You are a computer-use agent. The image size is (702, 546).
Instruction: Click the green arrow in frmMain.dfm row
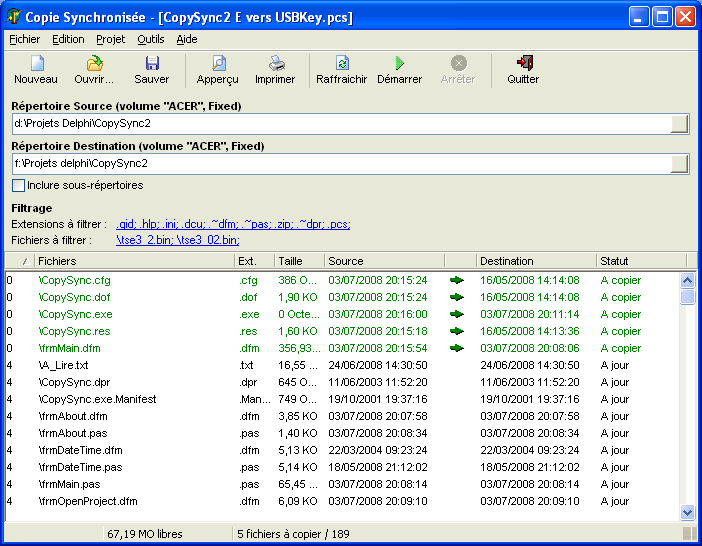click(x=457, y=348)
